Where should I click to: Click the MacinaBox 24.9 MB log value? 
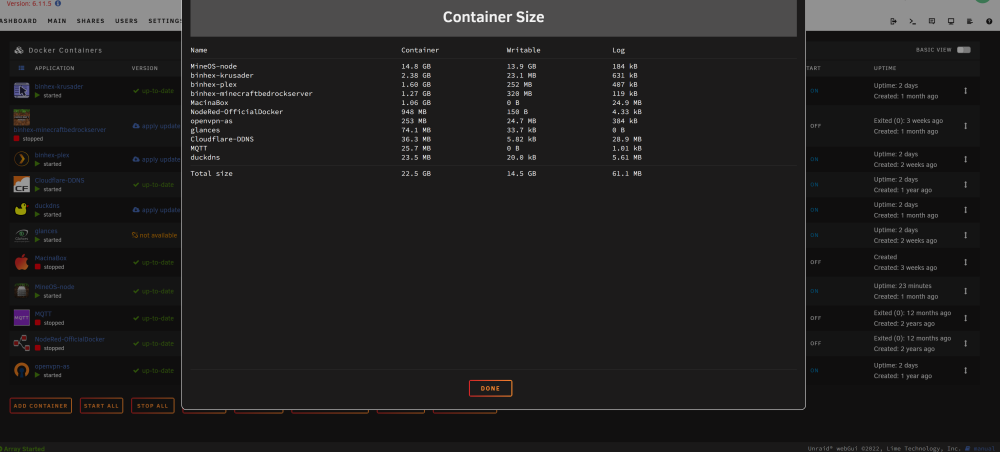click(x=627, y=103)
